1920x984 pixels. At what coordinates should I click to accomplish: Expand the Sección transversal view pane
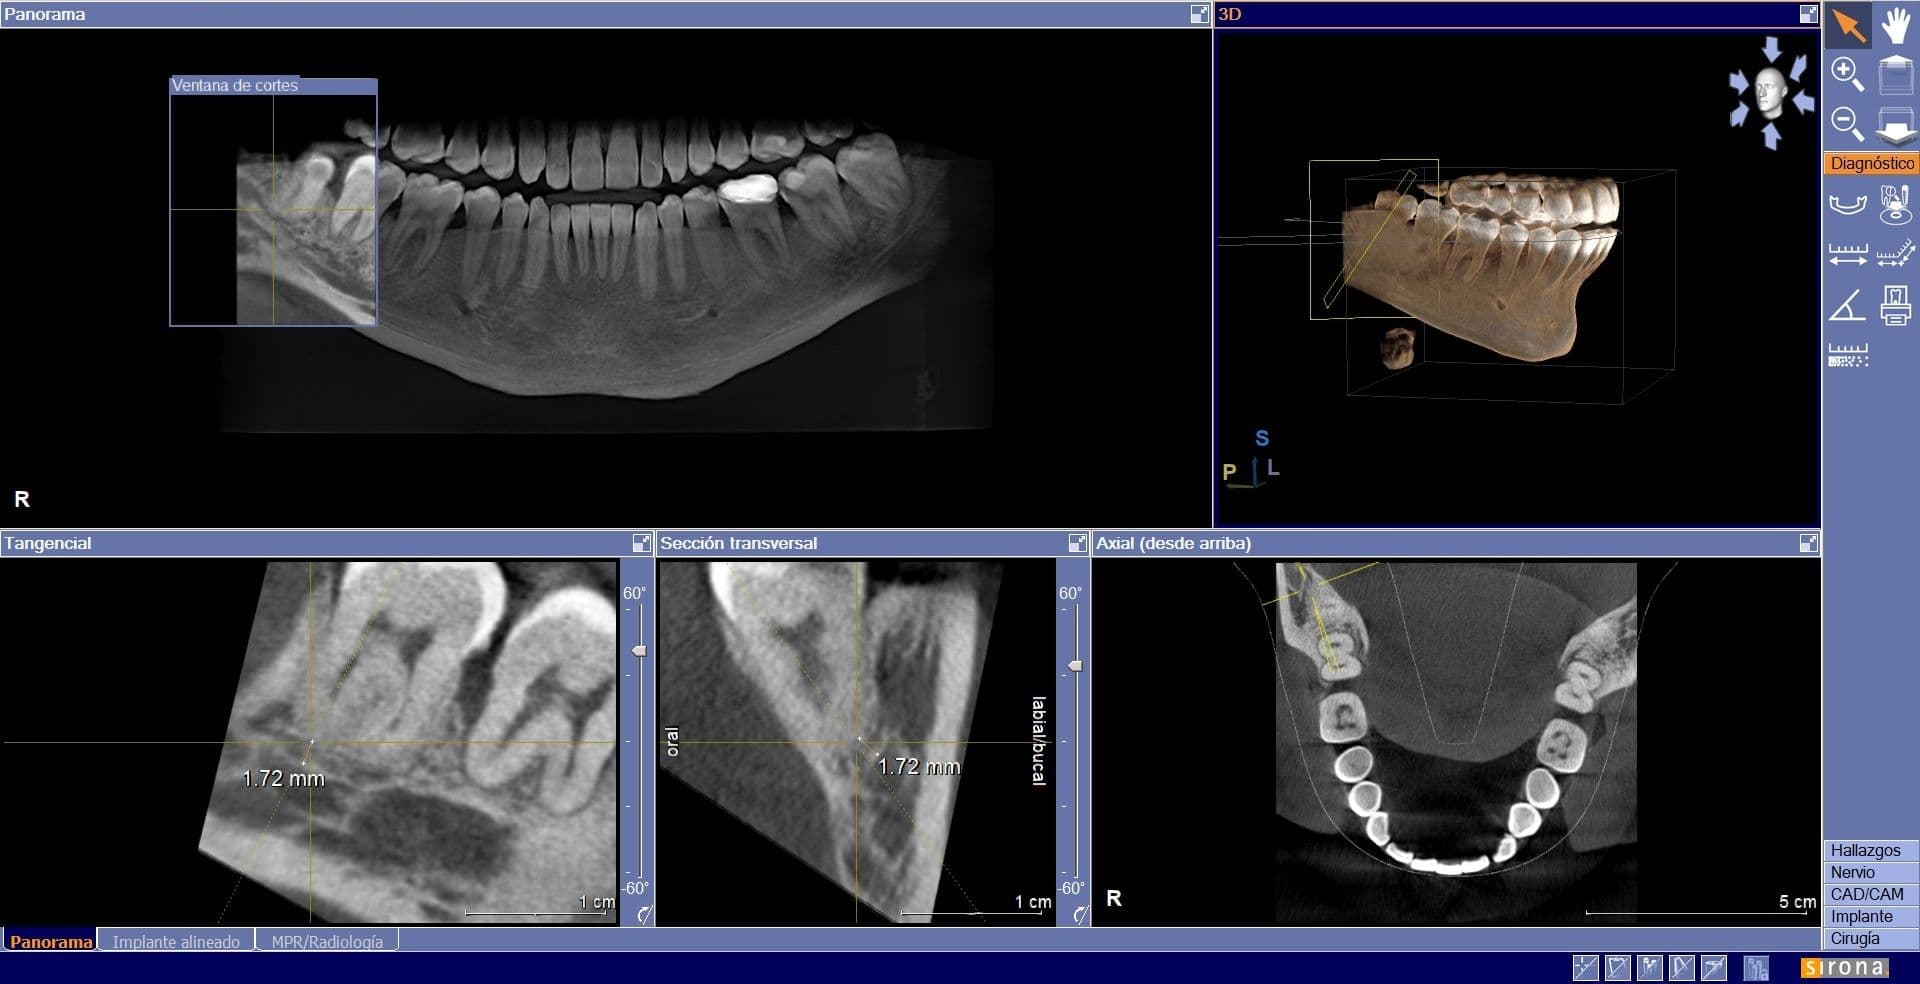[x=1077, y=543]
